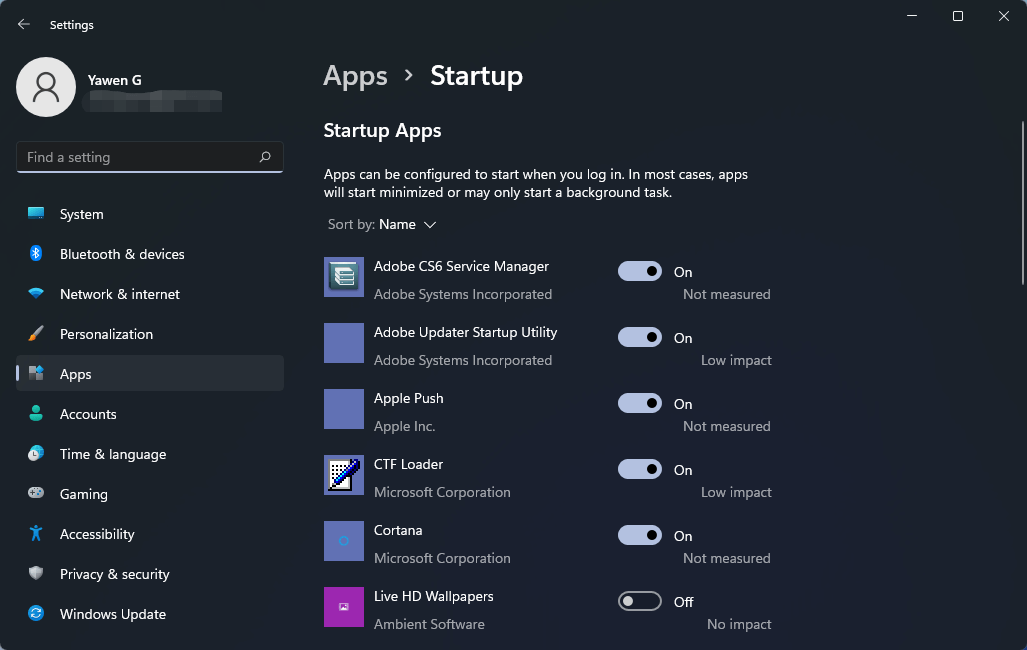The image size is (1027, 650).
Task: Click the search magnifier icon
Action: (265, 157)
